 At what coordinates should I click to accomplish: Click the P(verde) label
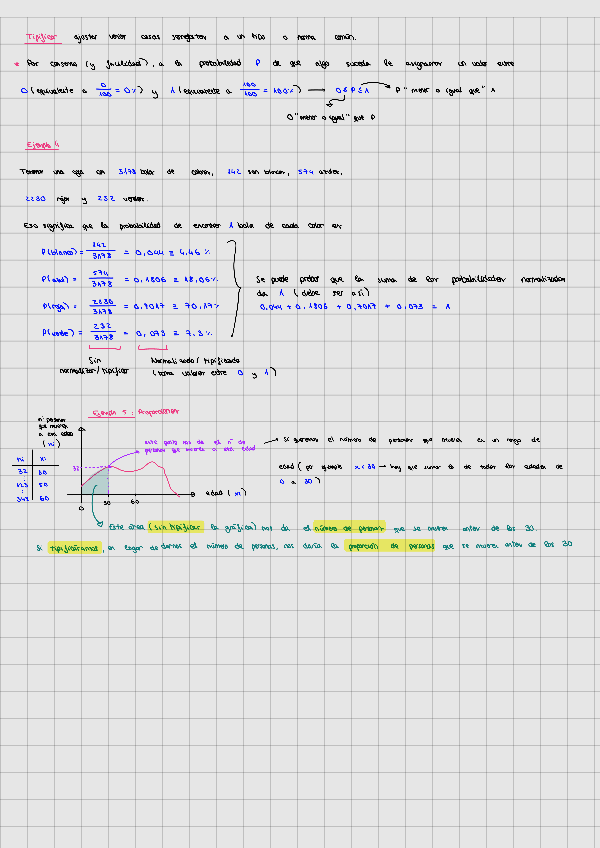[62, 334]
